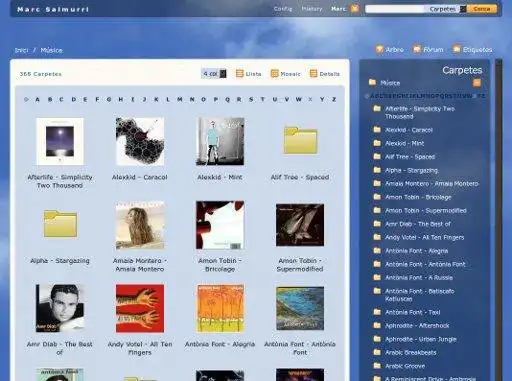Click the orange icon beside Música in sidebar
This screenshot has width=512, height=381.
tap(477, 82)
